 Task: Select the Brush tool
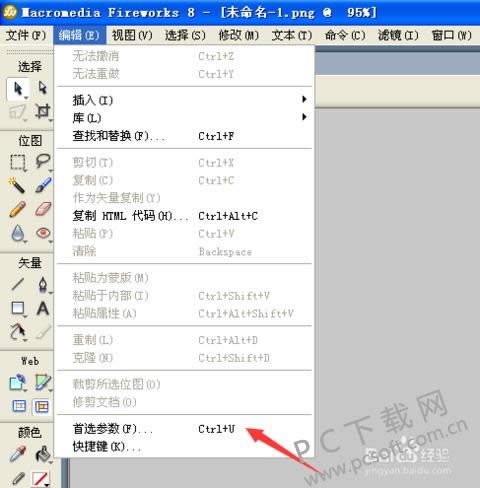coord(43,185)
